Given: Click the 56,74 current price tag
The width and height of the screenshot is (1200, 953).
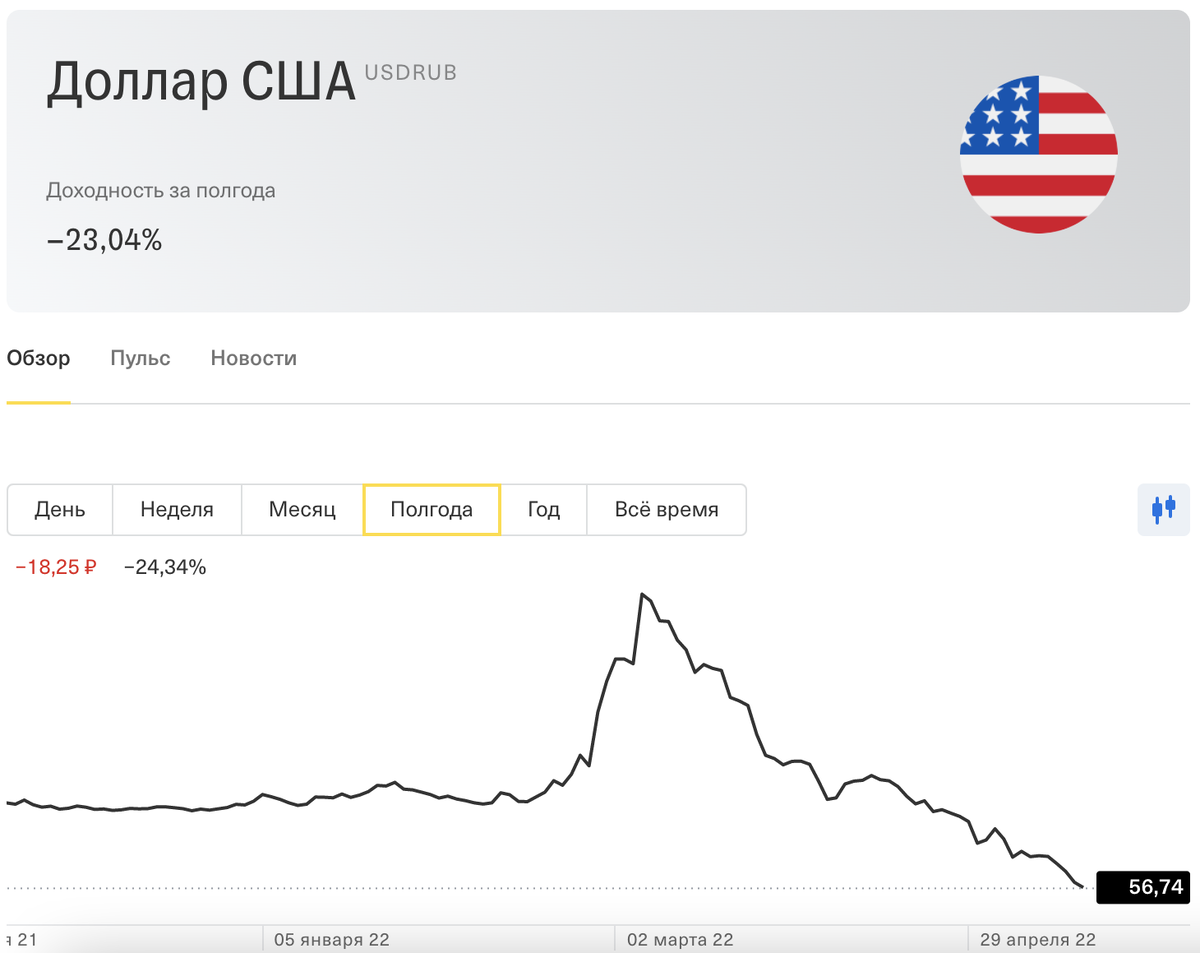Looking at the screenshot, I should pyautogui.click(x=1143, y=887).
